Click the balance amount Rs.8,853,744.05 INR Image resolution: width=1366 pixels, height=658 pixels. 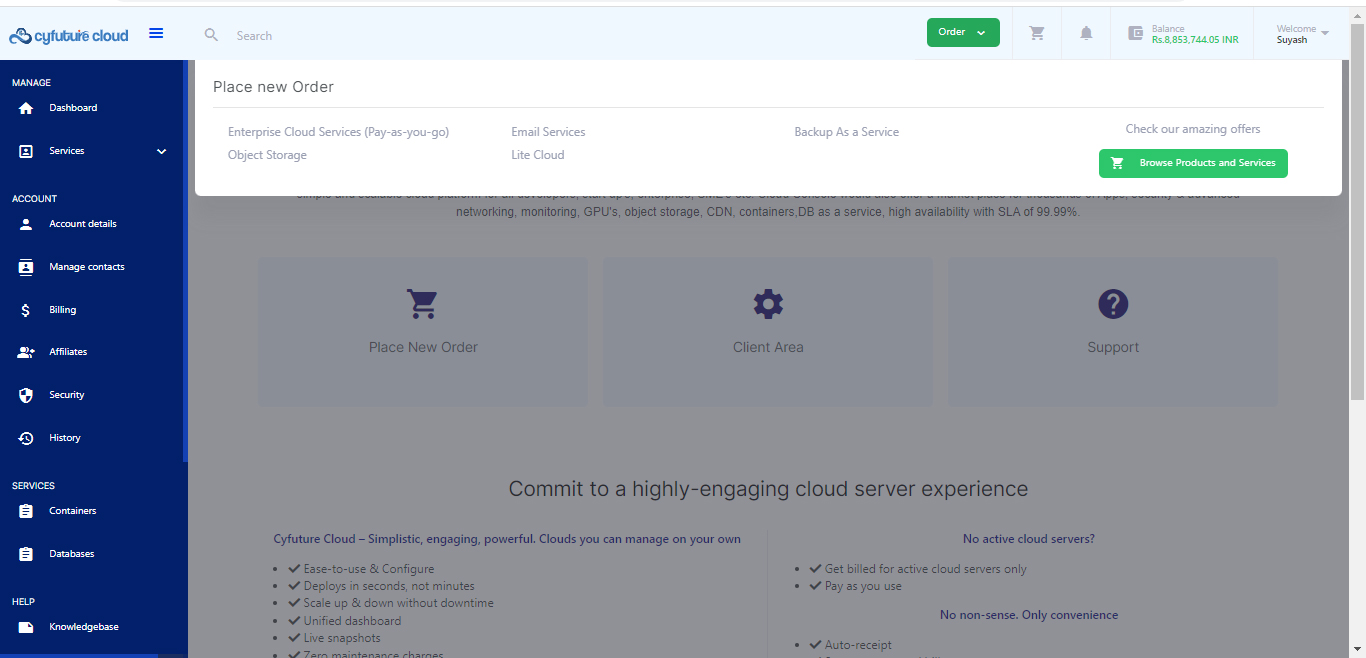[1195, 40]
